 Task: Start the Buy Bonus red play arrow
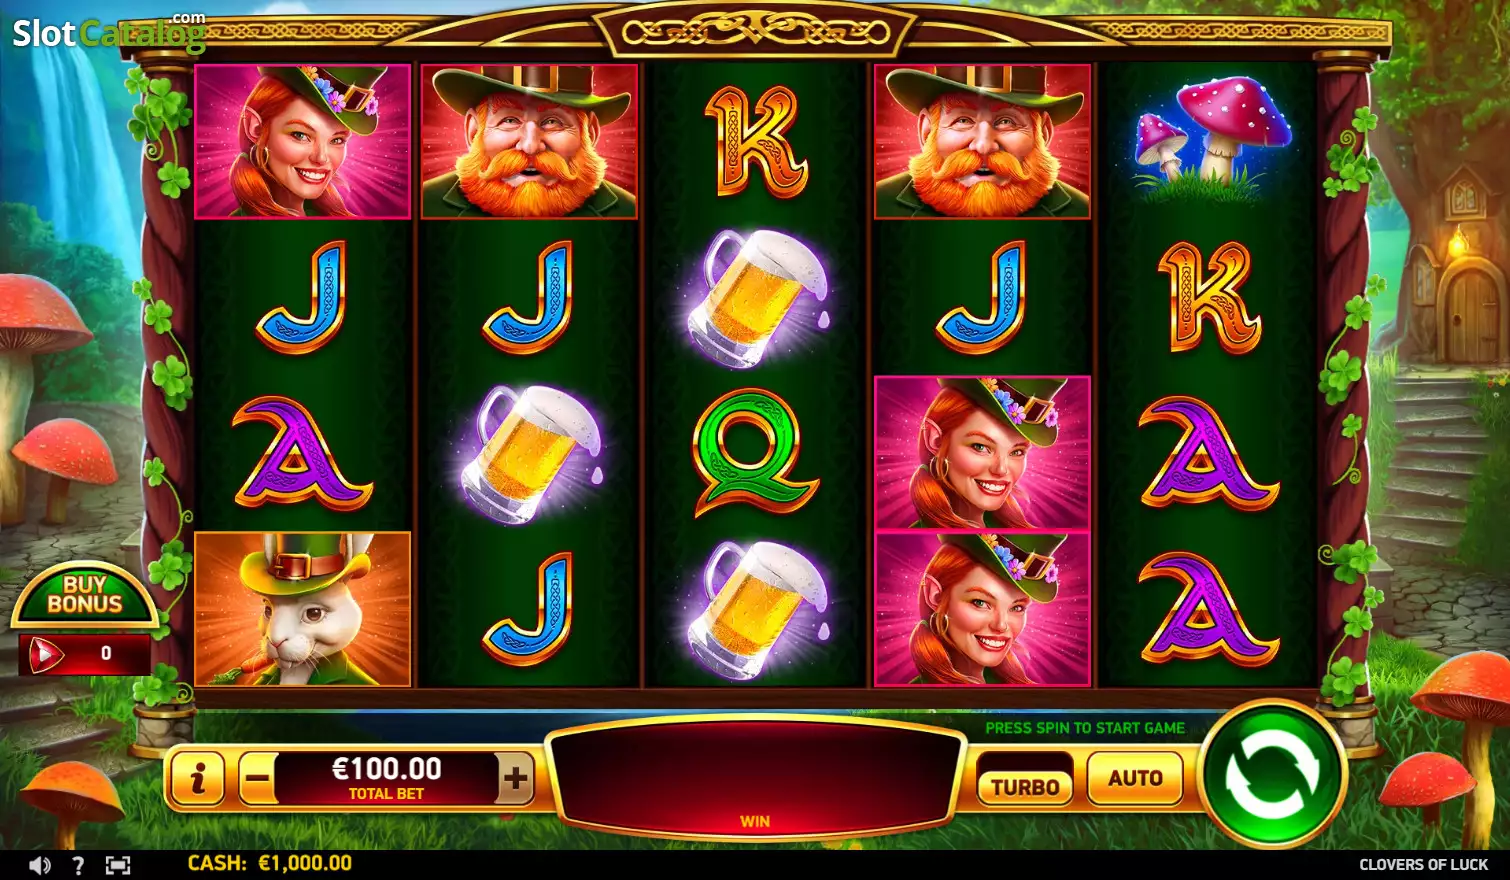pos(44,655)
